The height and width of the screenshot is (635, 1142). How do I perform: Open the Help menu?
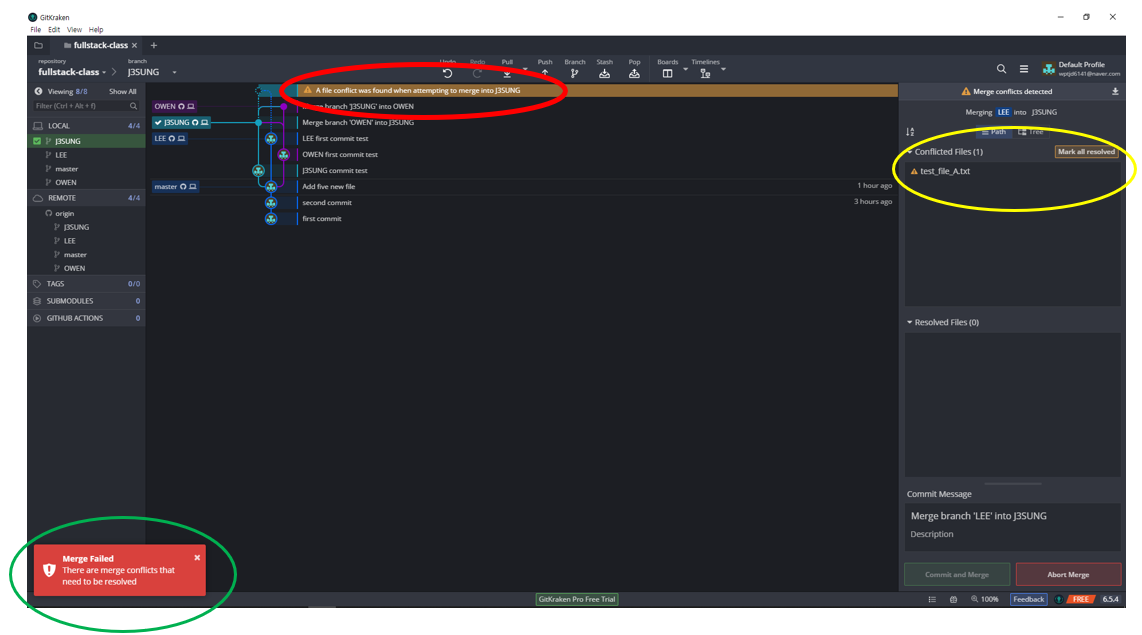(x=96, y=30)
